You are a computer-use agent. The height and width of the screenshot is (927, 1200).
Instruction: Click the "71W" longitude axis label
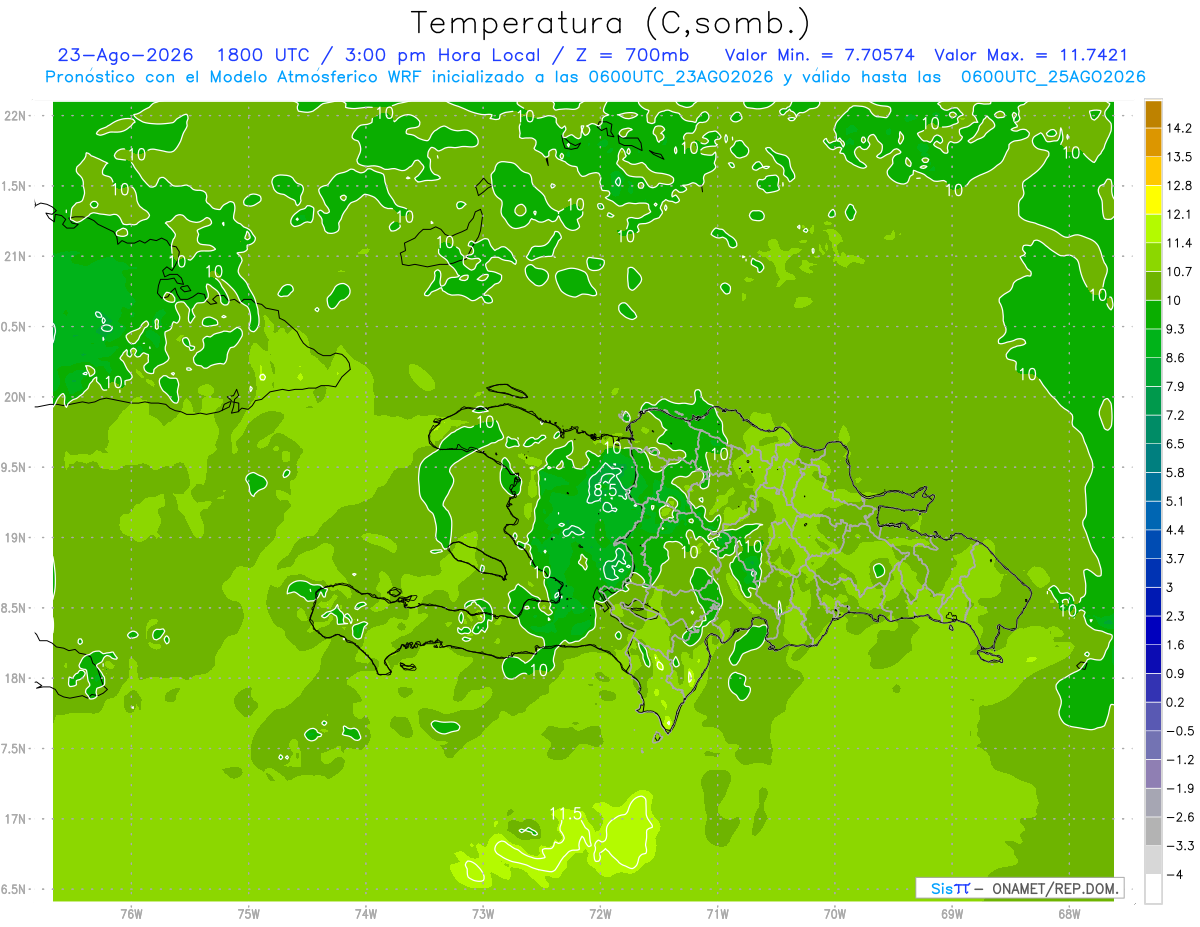(x=717, y=913)
